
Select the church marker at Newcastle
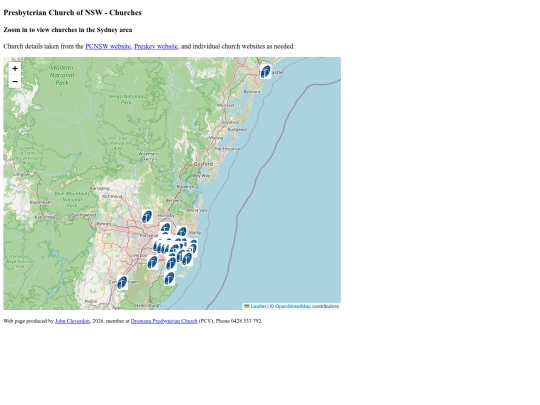pos(266,72)
